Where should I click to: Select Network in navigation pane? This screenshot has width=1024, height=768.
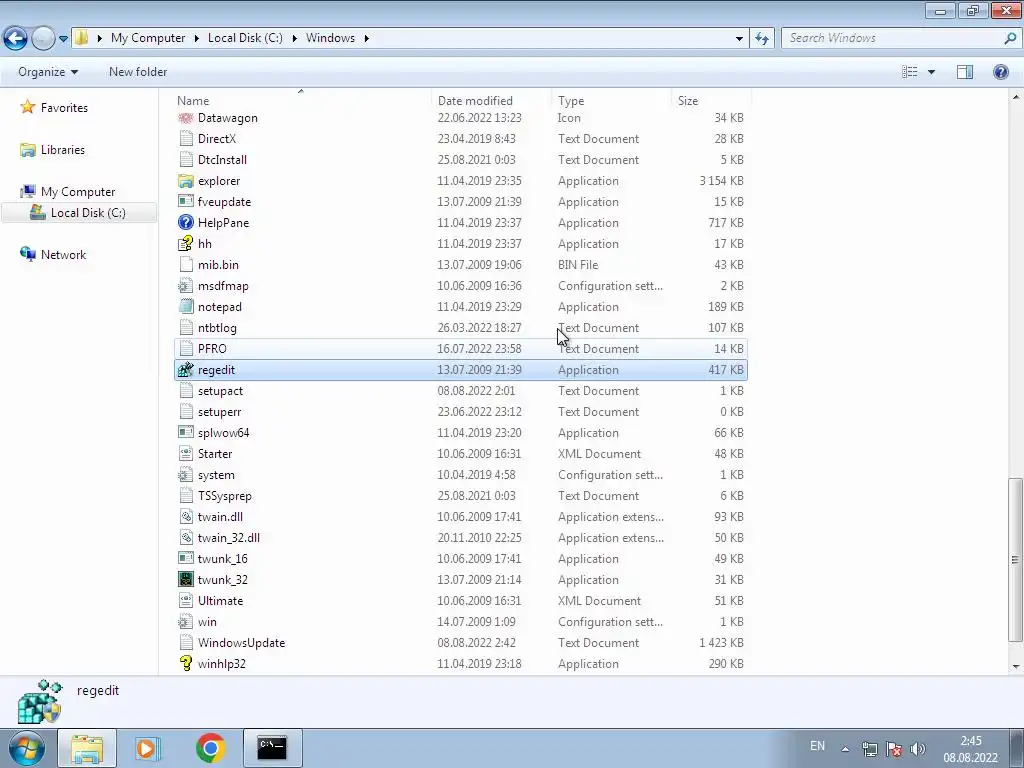click(63, 255)
